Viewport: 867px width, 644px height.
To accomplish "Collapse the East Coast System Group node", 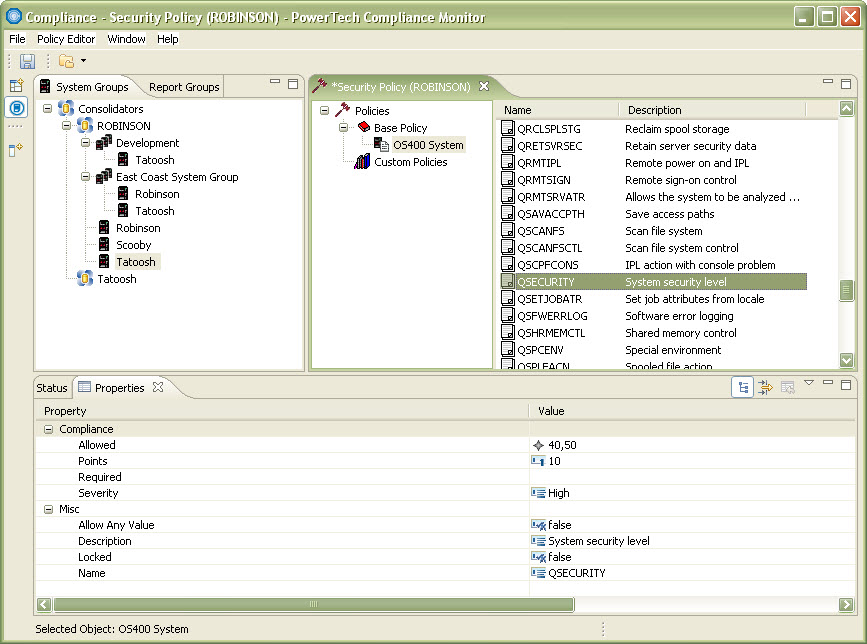I will 85,177.
